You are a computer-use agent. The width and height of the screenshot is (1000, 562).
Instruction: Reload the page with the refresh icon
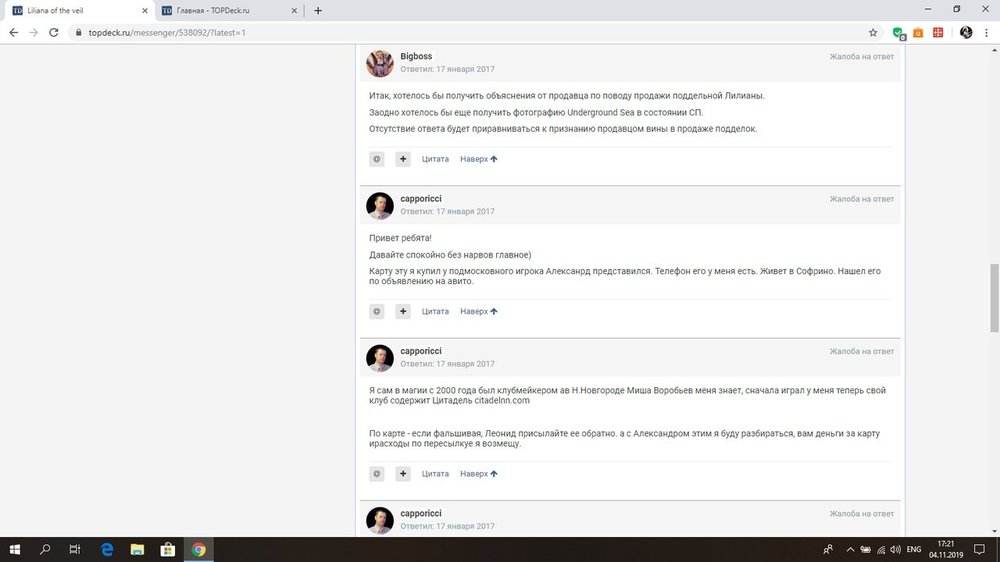click(56, 32)
